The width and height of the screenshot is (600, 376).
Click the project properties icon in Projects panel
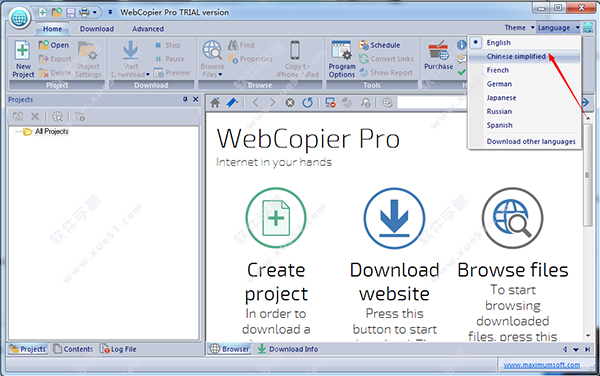point(80,116)
